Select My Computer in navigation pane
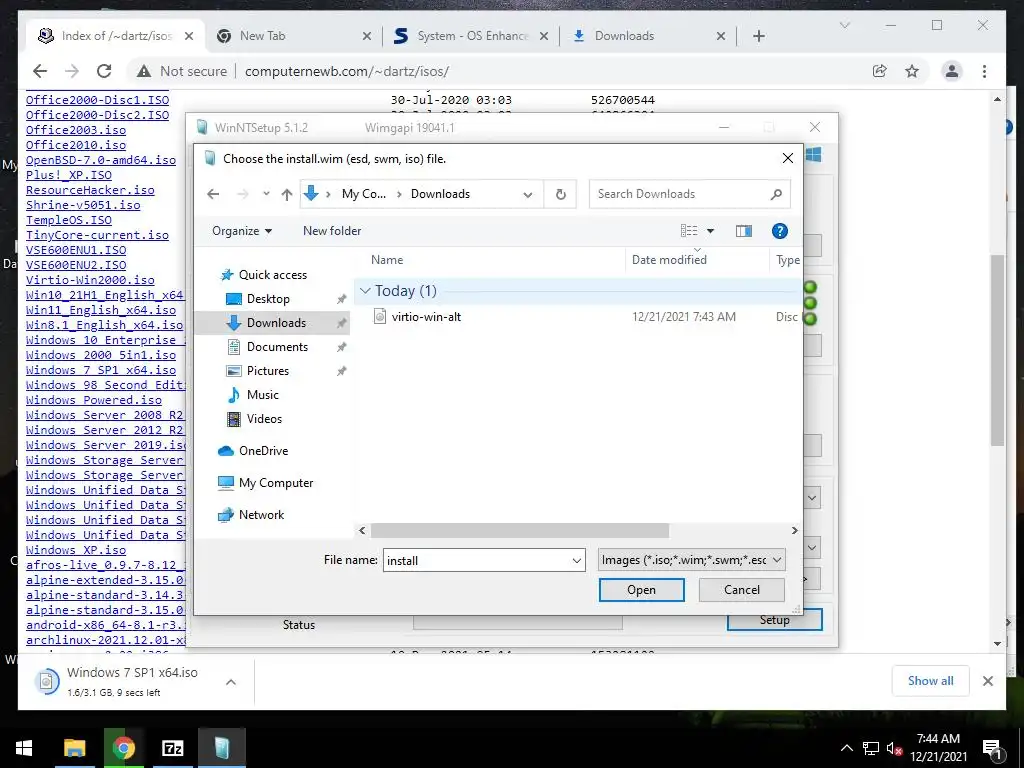Image resolution: width=1024 pixels, height=768 pixels. [x=275, y=483]
